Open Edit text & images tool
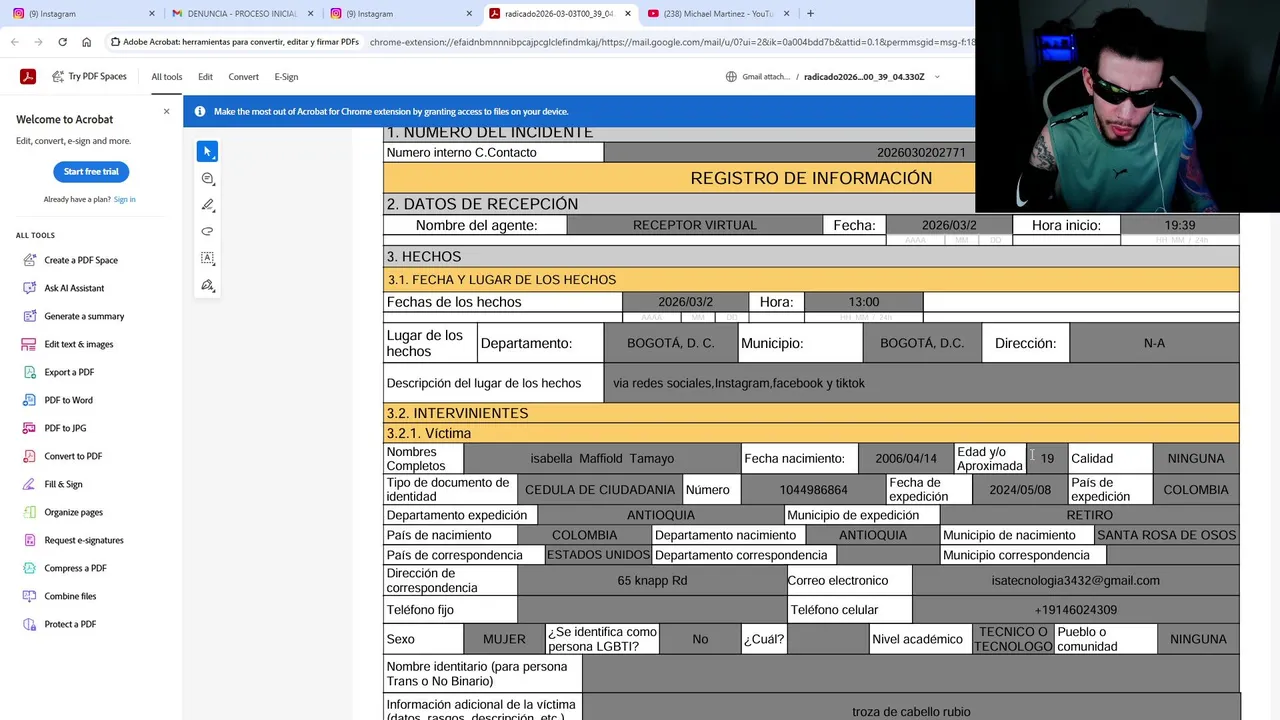The image size is (1280, 720). (79, 344)
